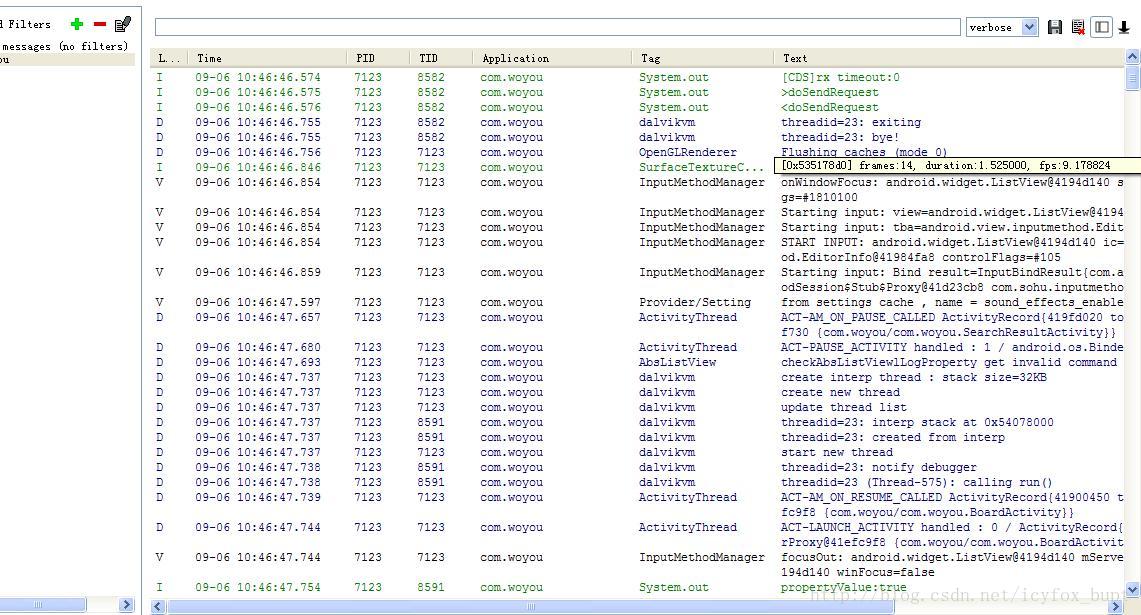Select the ACT-LAUNCH_ACTIVITY handled message
Image resolution: width=1141 pixels, height=615 pixels.
(952, 534)
